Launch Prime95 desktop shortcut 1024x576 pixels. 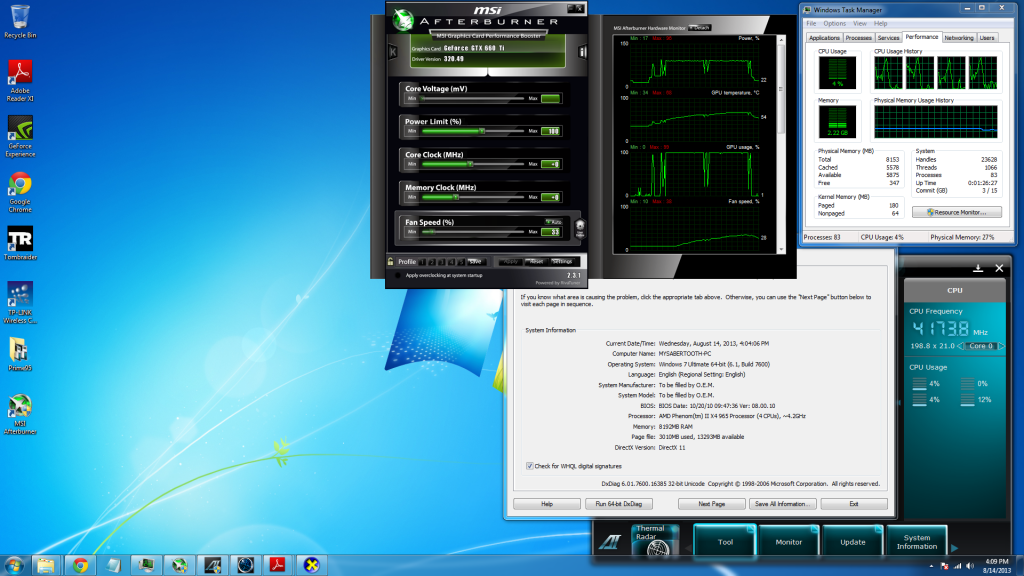(19, 349)
